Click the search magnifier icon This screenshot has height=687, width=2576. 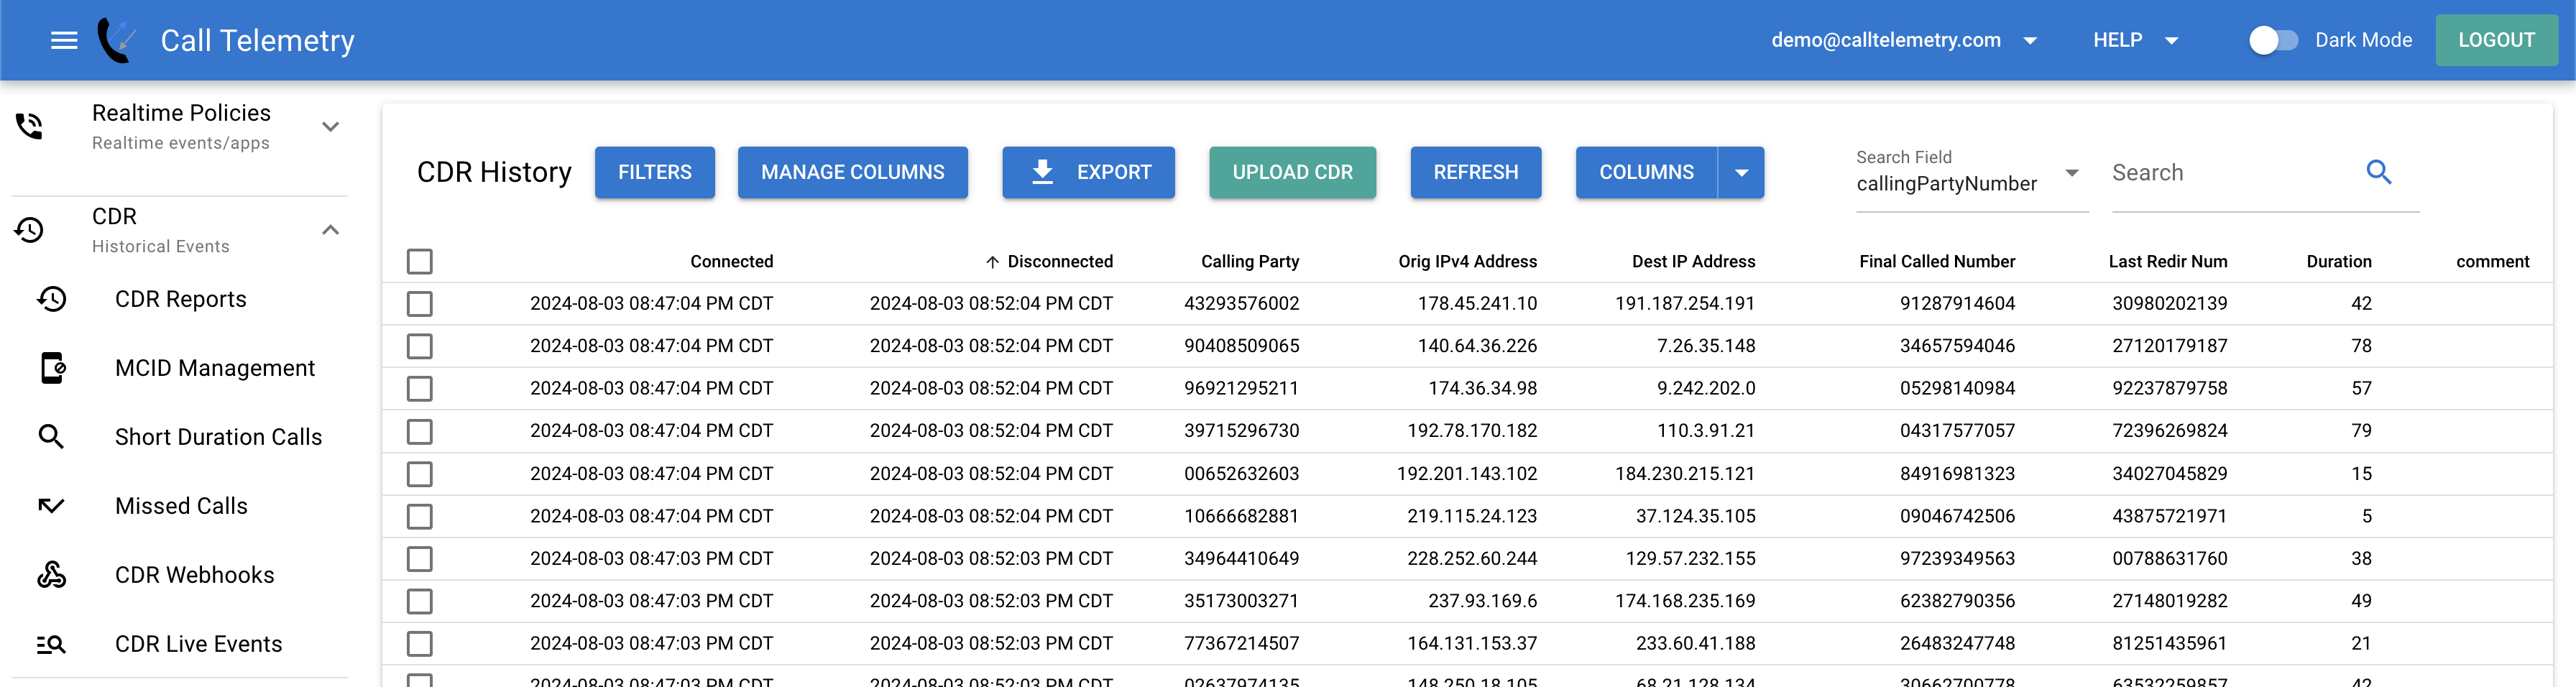[x=2379, y=172]
